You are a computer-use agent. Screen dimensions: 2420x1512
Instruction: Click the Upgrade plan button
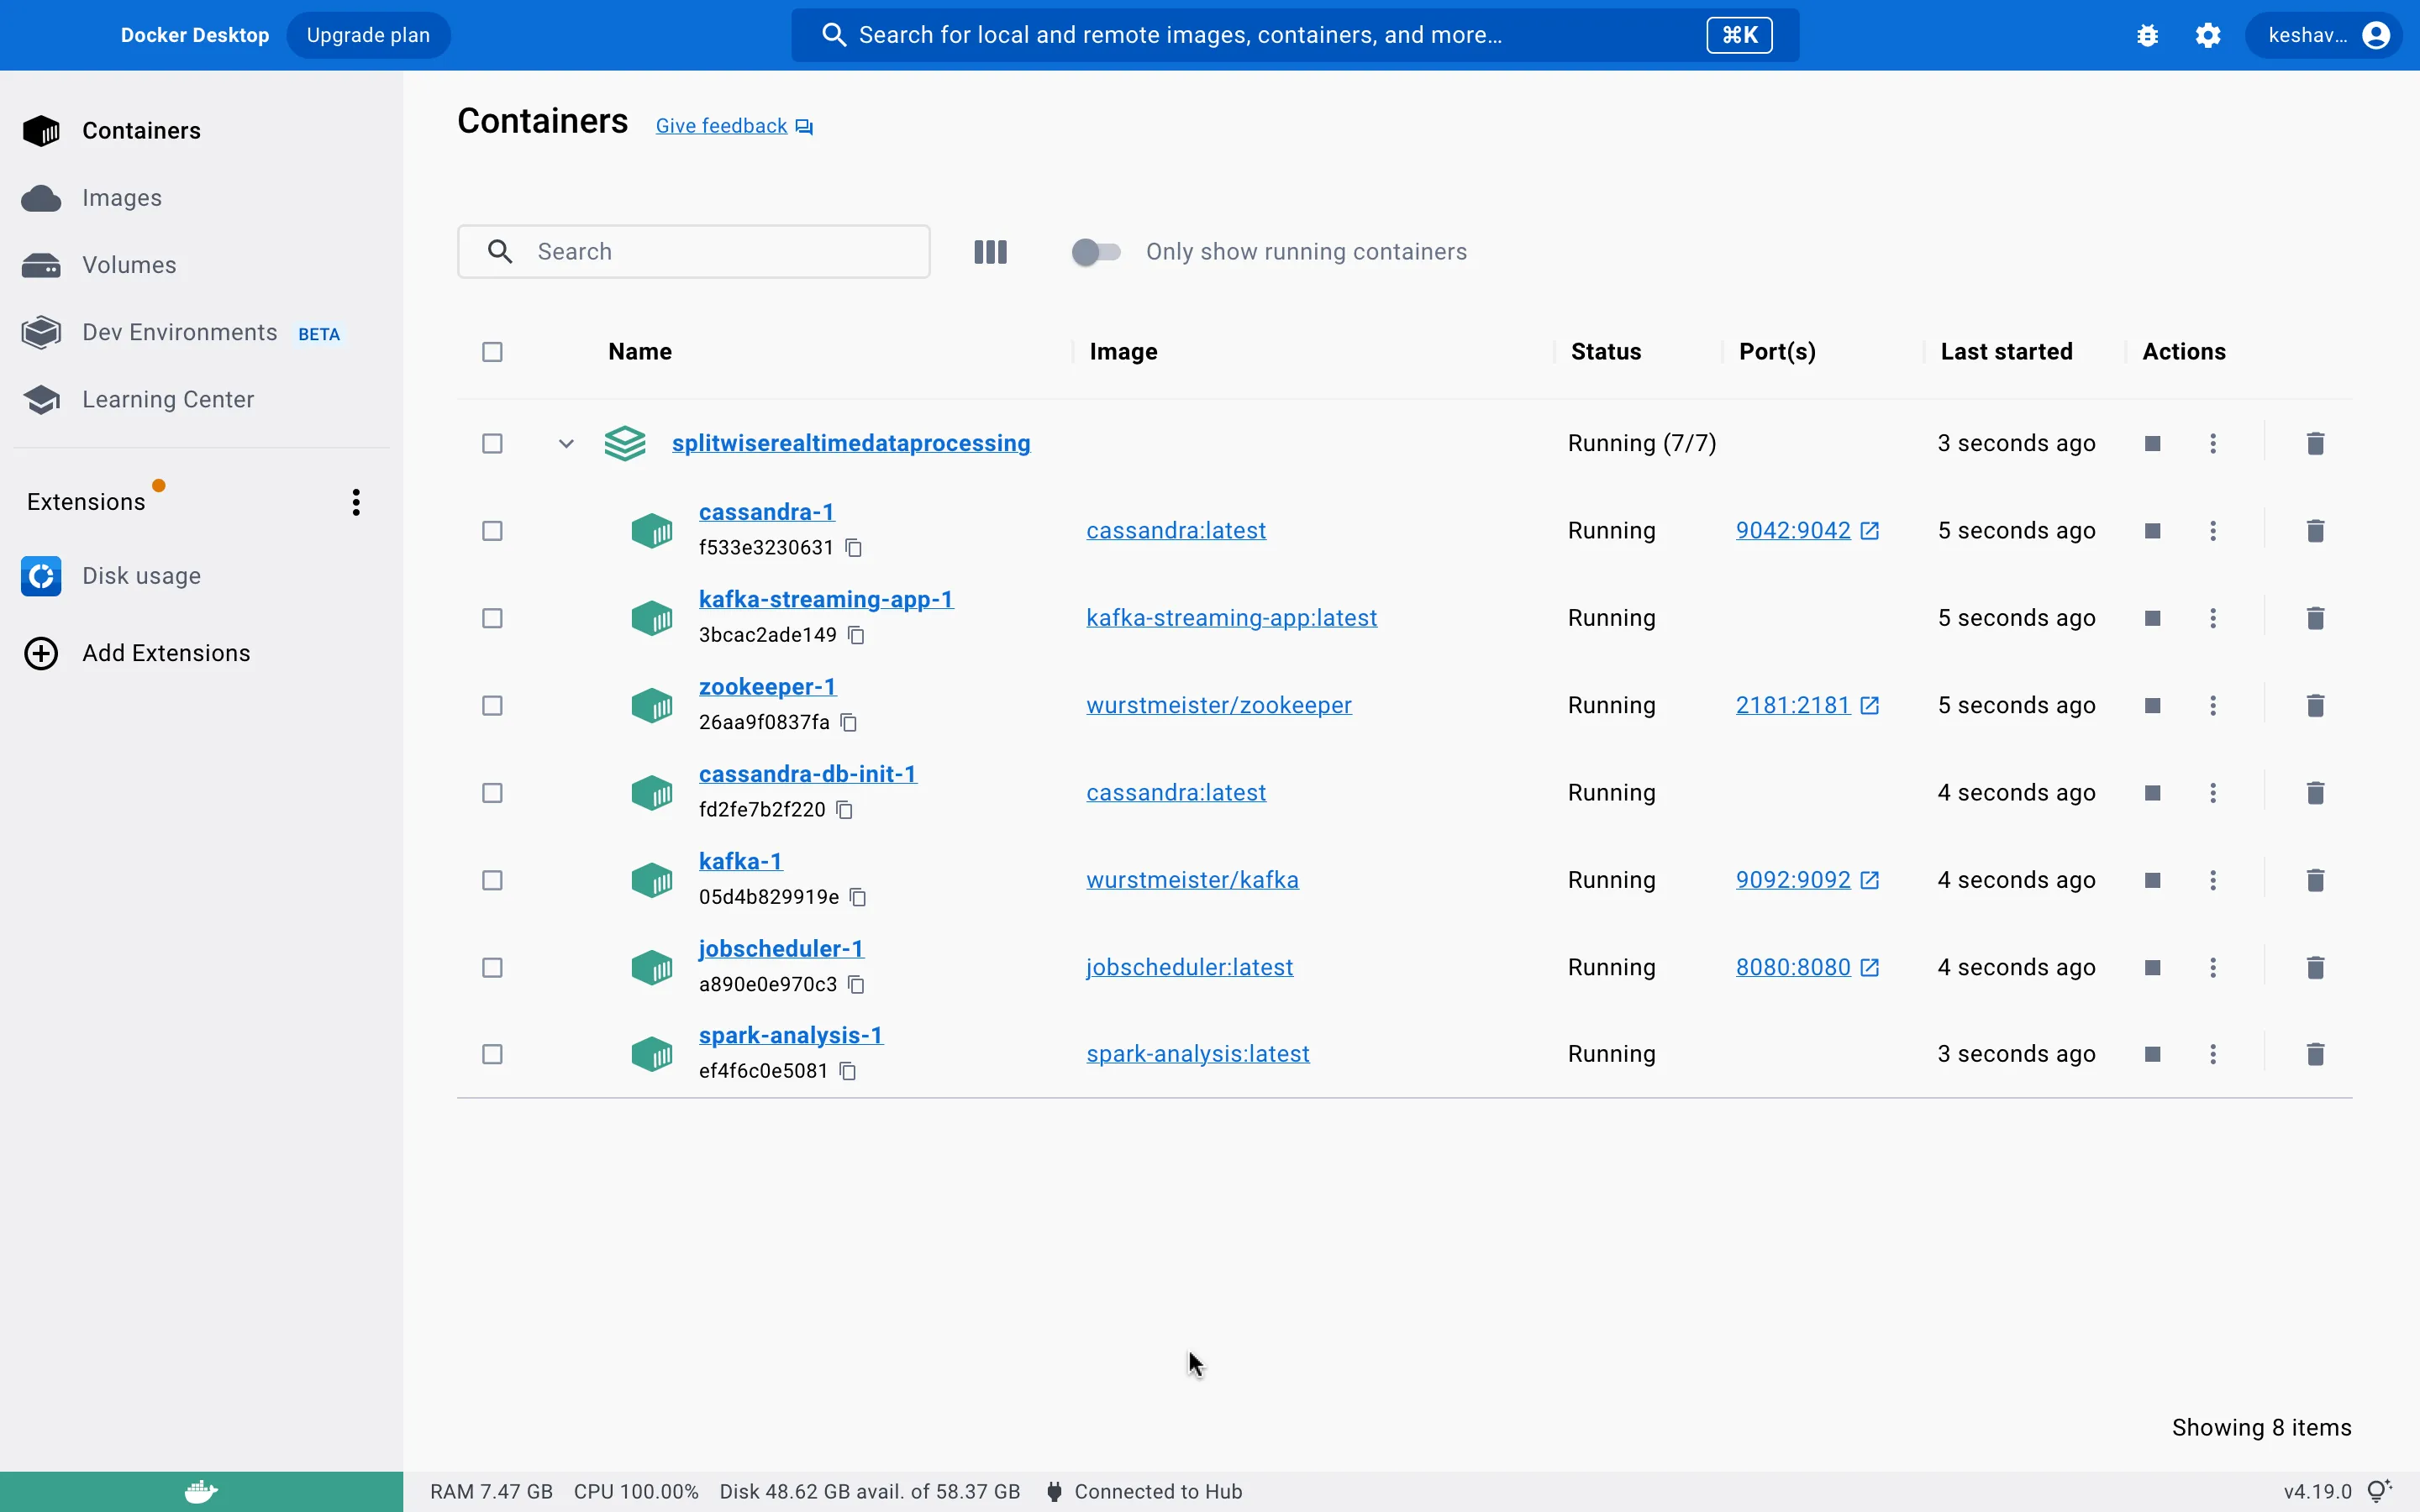pyautogui.click(x=368, y=36)
